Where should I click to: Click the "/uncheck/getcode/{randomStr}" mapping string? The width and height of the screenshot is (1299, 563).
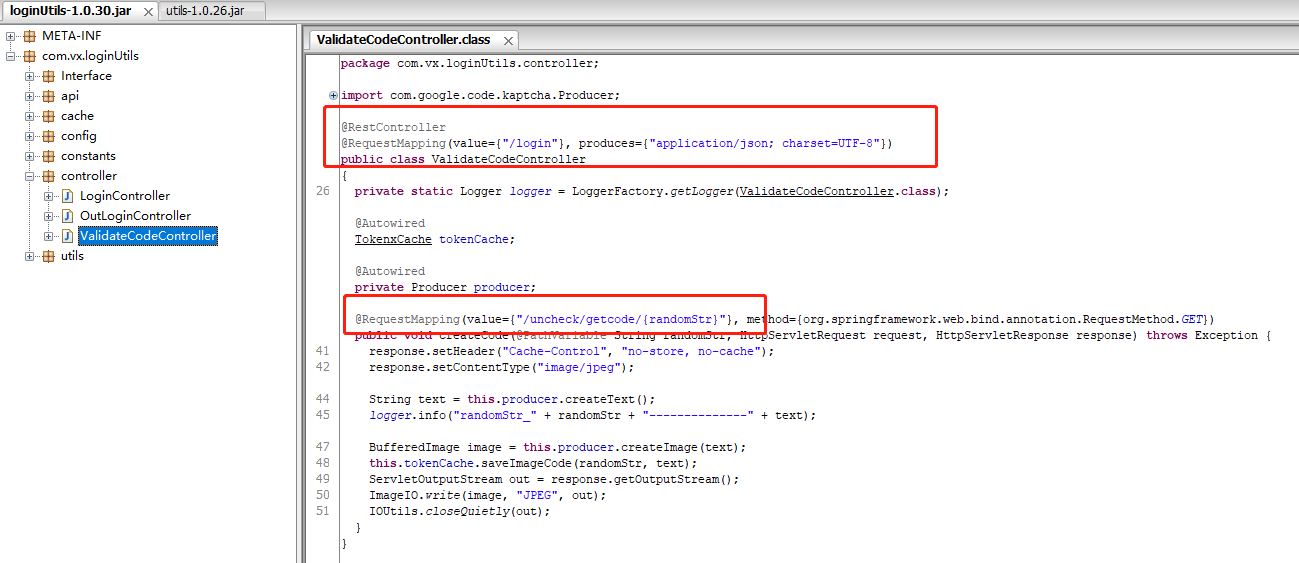coord(621,319)
